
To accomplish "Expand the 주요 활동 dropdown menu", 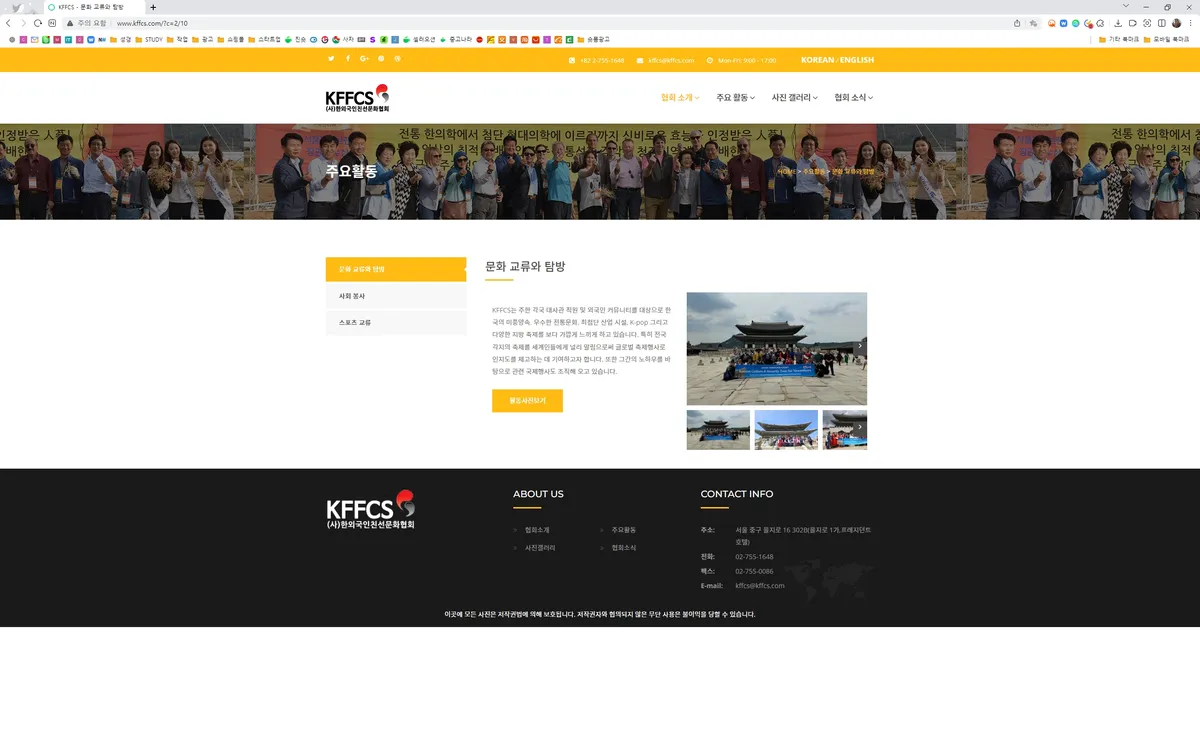I will pyautogui.click(x=735, y=98).
